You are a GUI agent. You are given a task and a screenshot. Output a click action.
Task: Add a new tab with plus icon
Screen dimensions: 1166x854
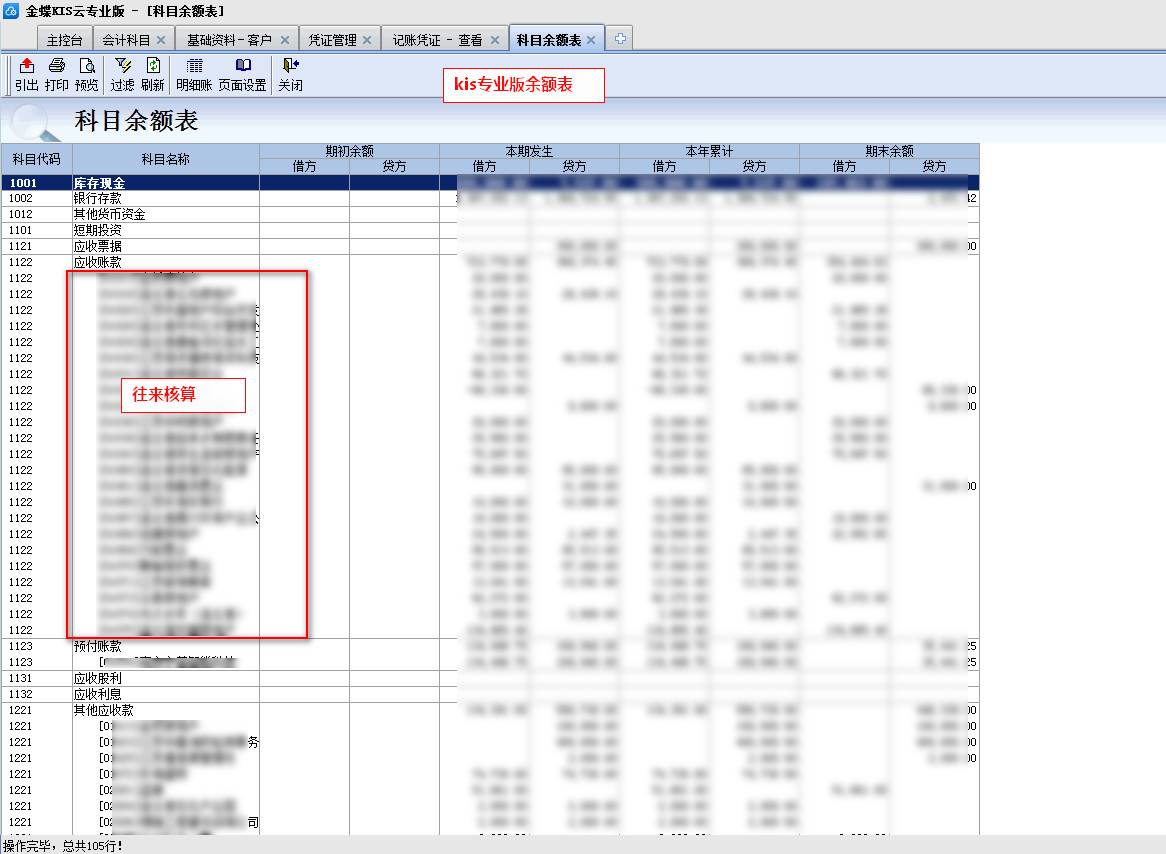click(620, 39)
